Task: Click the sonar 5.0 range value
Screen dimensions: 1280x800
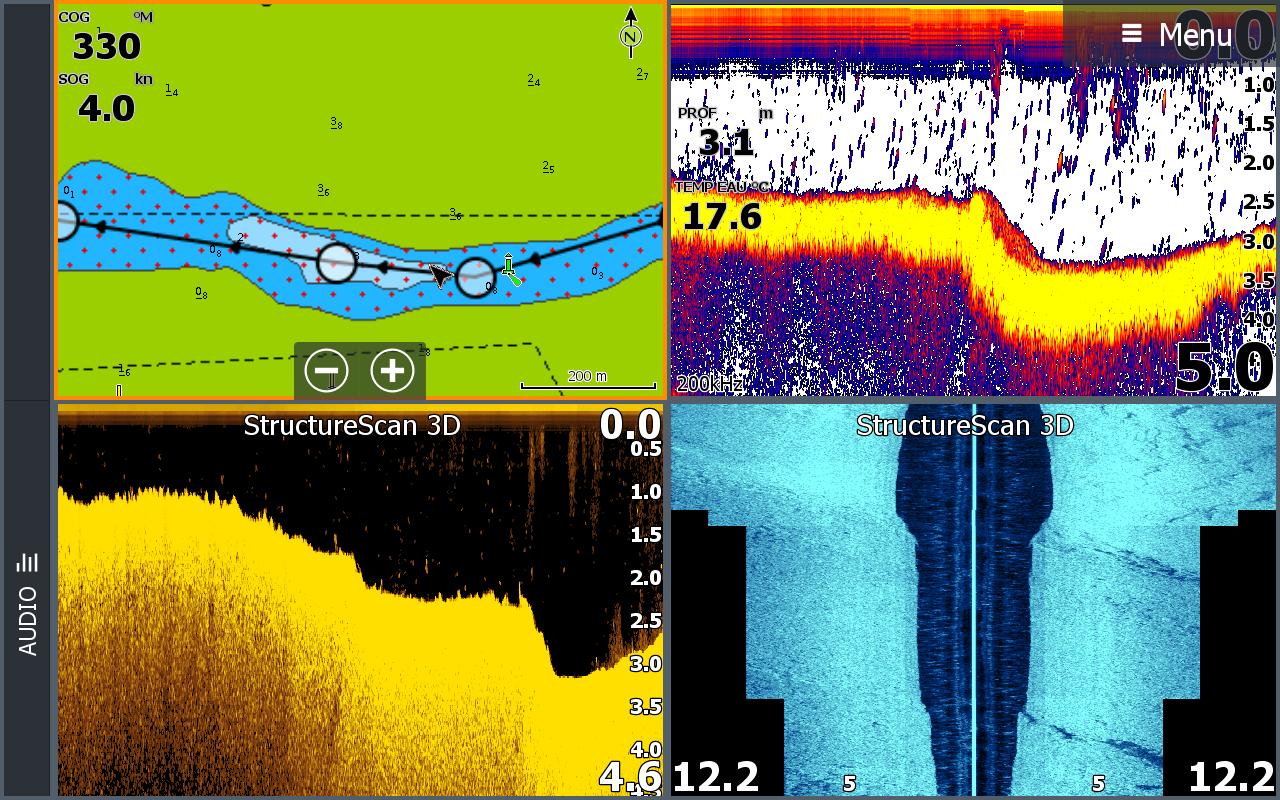Action: tap(1225, 367)
